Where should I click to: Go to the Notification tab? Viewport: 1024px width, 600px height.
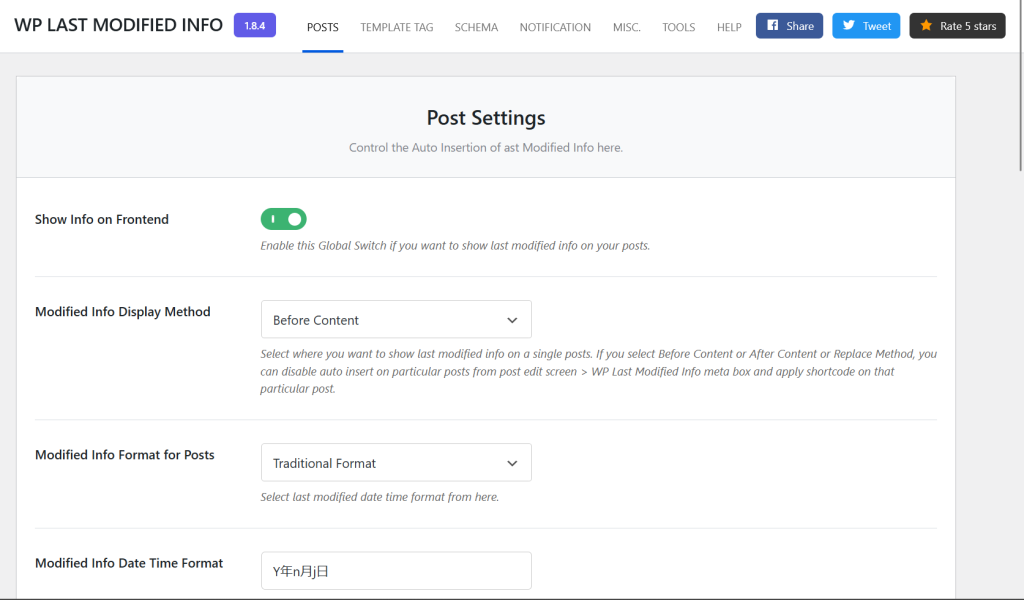pyautogui.click(x=555, y=27)
